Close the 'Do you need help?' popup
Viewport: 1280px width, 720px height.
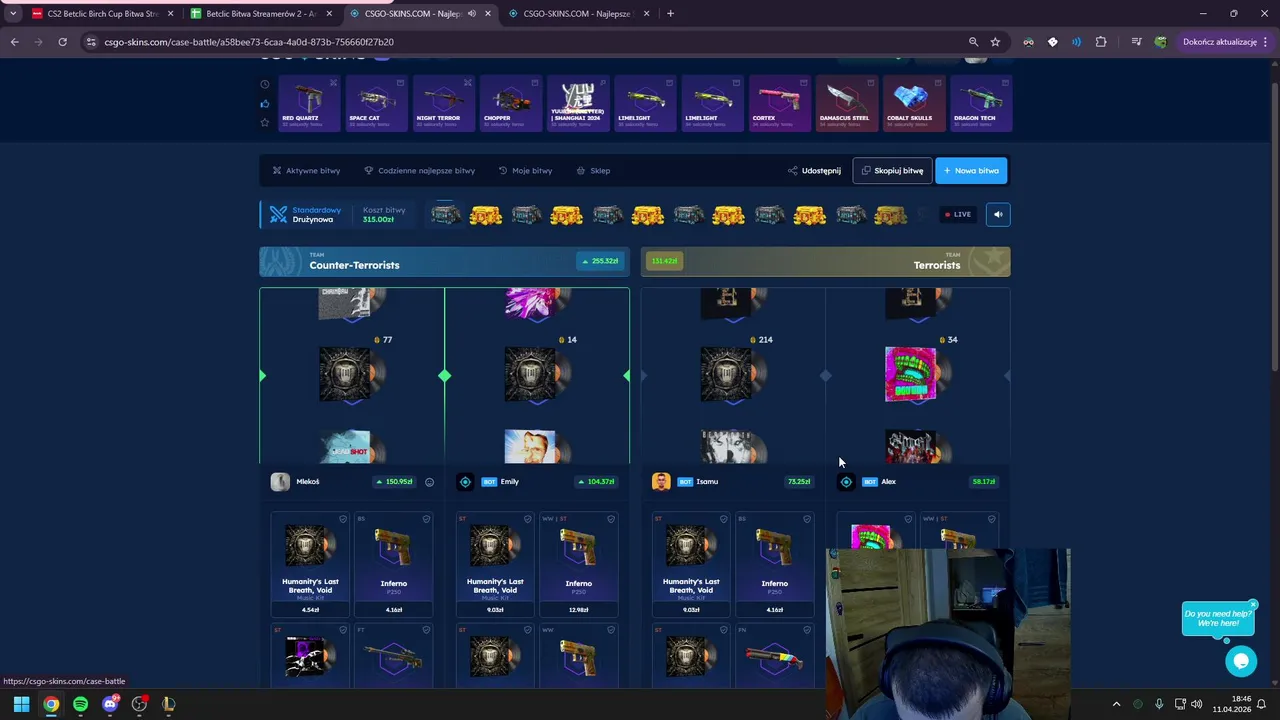[x=1252, y=604]
